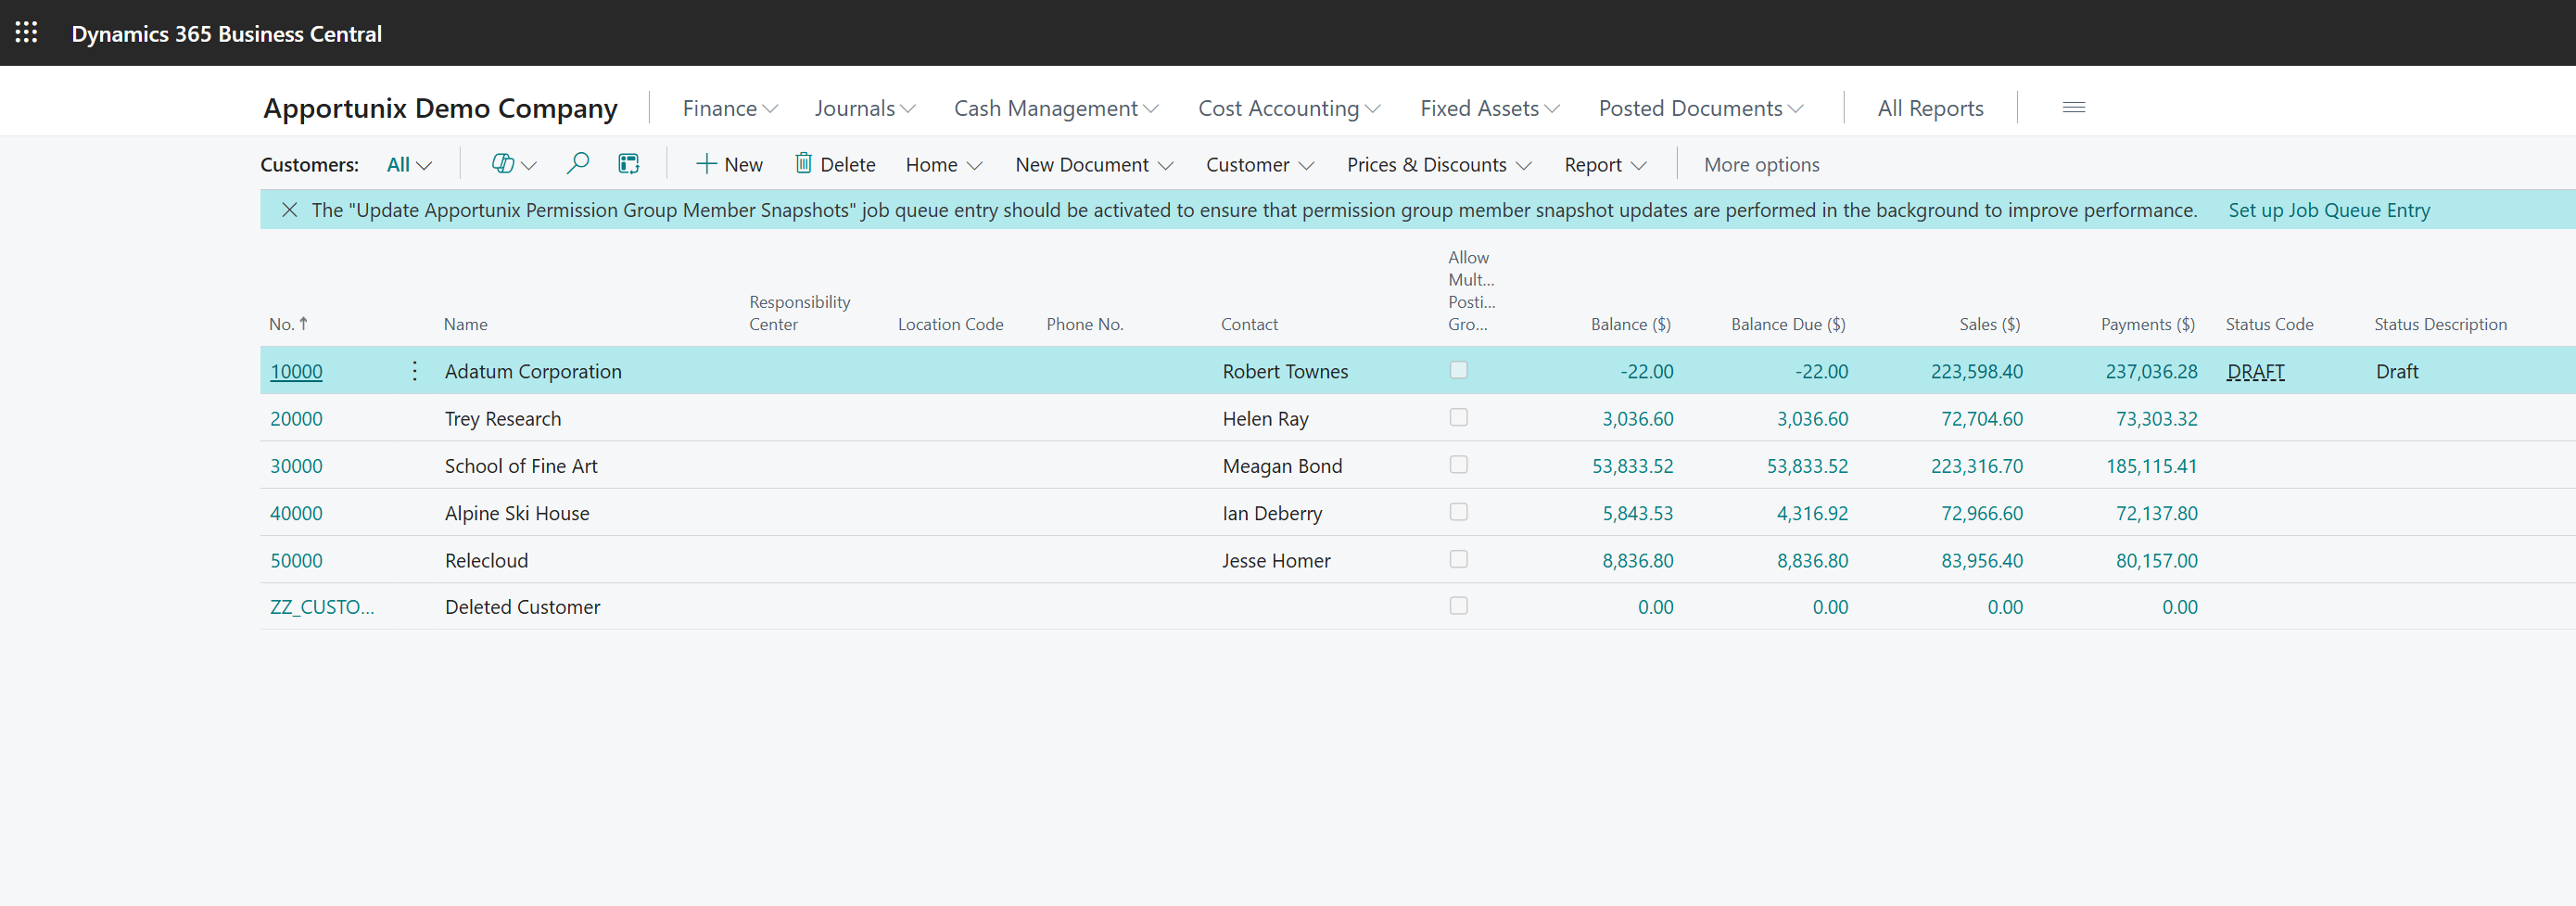
Task: Open row options for Adatum Corporation
Action: pyautogui.click(x=414, y=372)
